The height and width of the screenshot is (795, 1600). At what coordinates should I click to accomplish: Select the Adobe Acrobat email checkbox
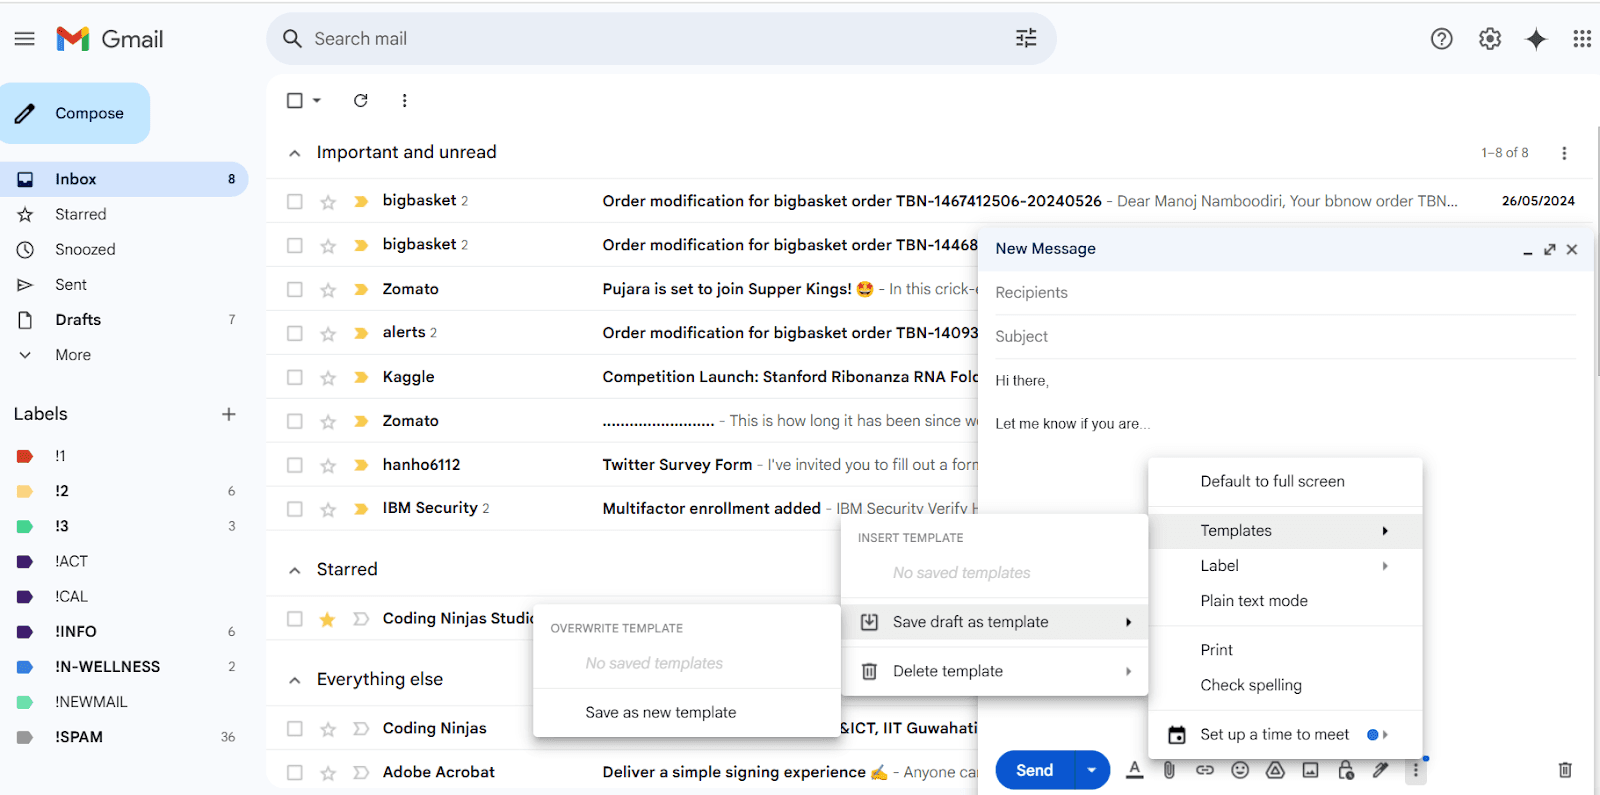point(294,772)
